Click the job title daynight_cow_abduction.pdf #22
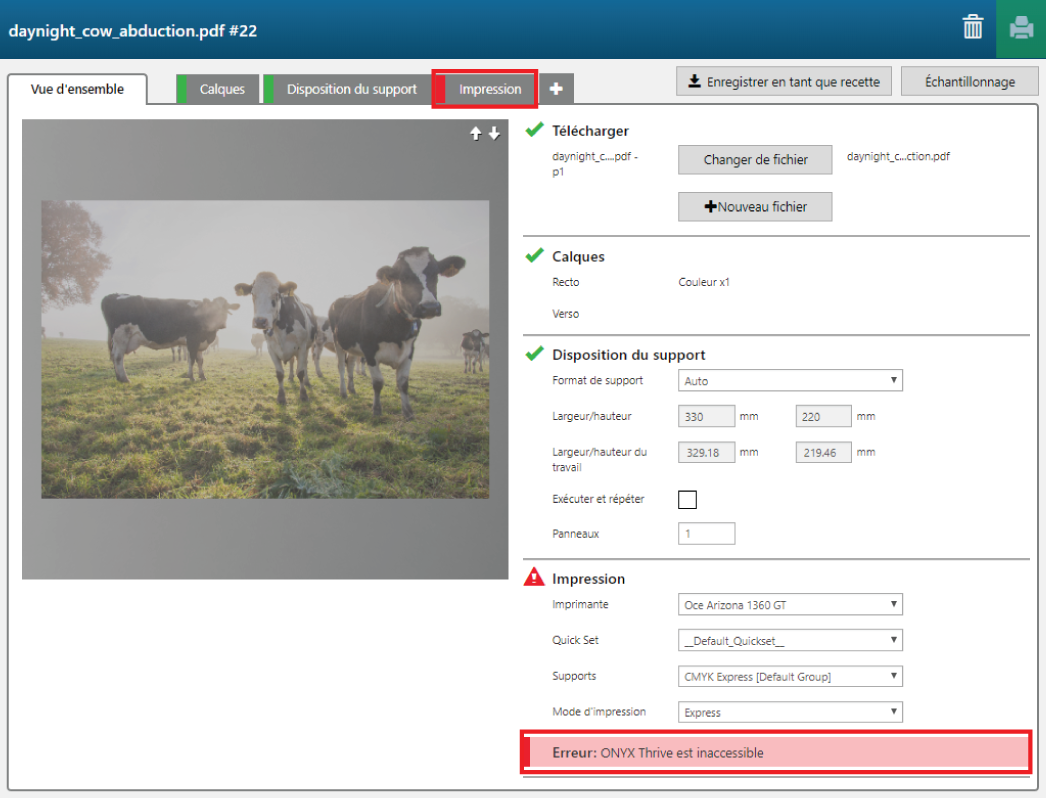1046x798 pixels. click(133, 31)
